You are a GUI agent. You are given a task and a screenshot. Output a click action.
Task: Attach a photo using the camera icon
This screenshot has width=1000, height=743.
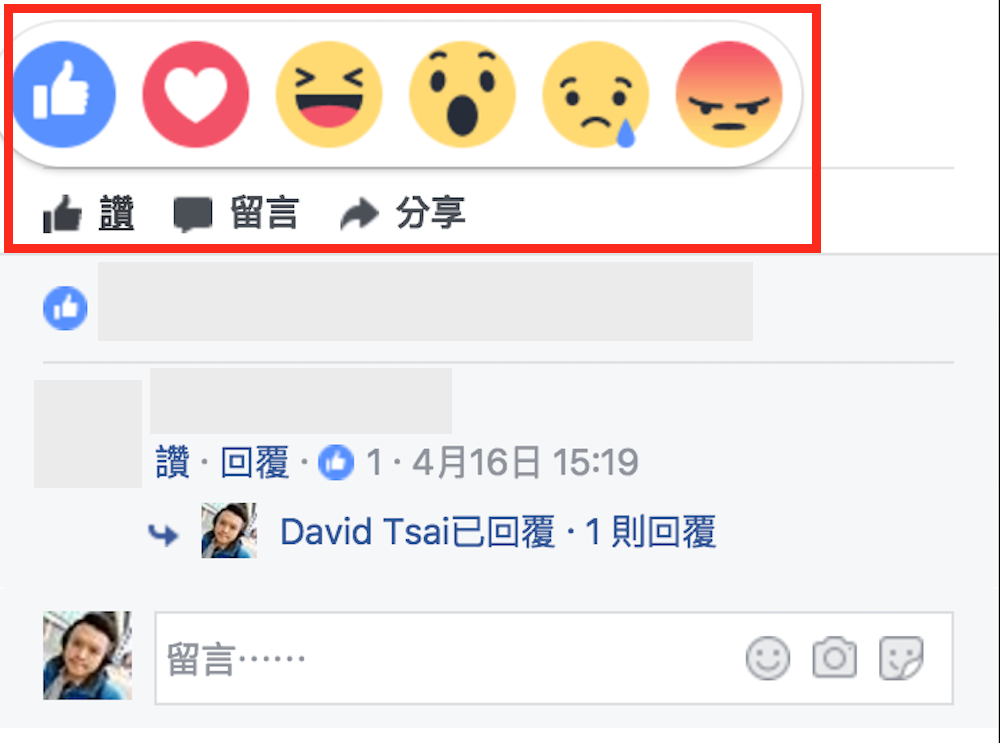click(835, 657)
